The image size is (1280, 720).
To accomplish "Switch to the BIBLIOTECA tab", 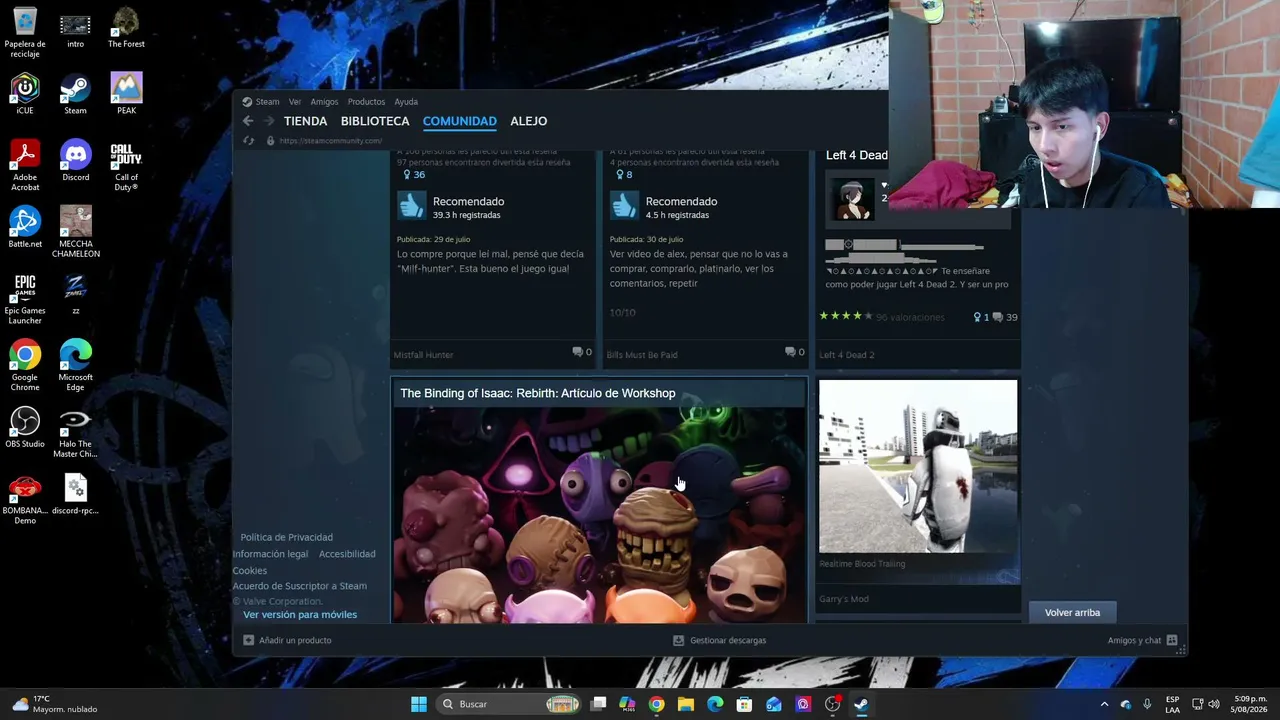I will [x=375, y=121].
